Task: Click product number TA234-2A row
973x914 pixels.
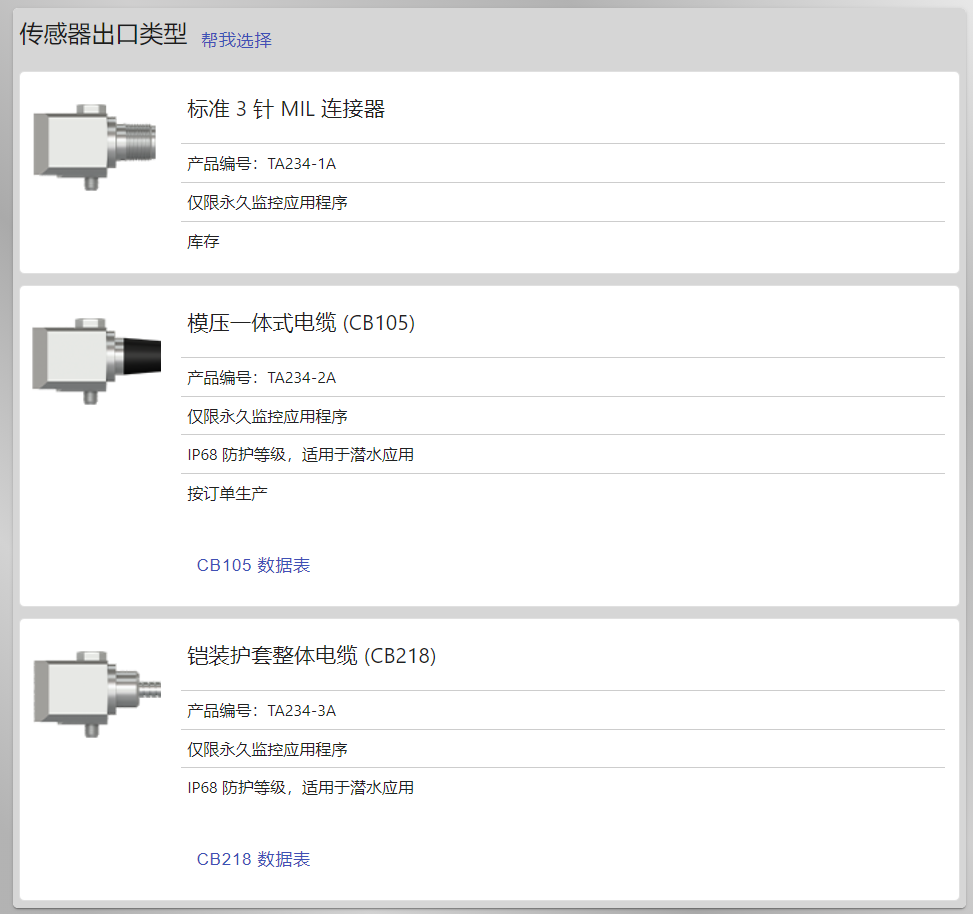Action: point(563,378)
